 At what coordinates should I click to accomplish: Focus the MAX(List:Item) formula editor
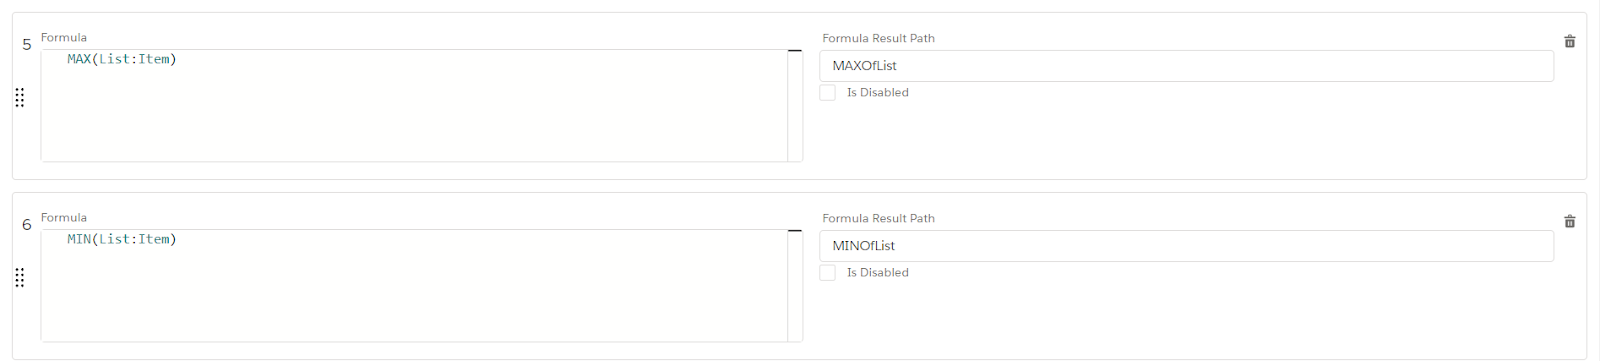point(414,105)
